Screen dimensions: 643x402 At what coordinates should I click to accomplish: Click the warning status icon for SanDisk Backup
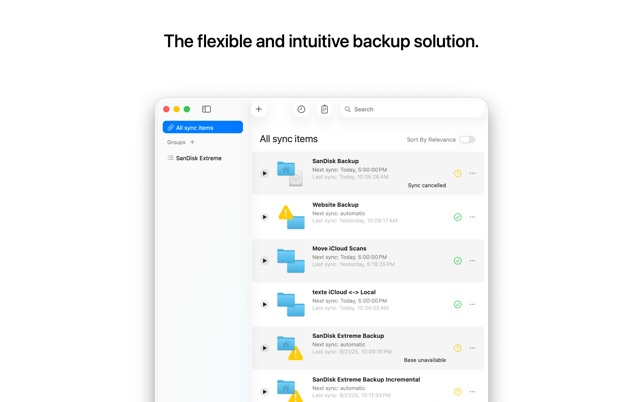click(x=458, y=173)
